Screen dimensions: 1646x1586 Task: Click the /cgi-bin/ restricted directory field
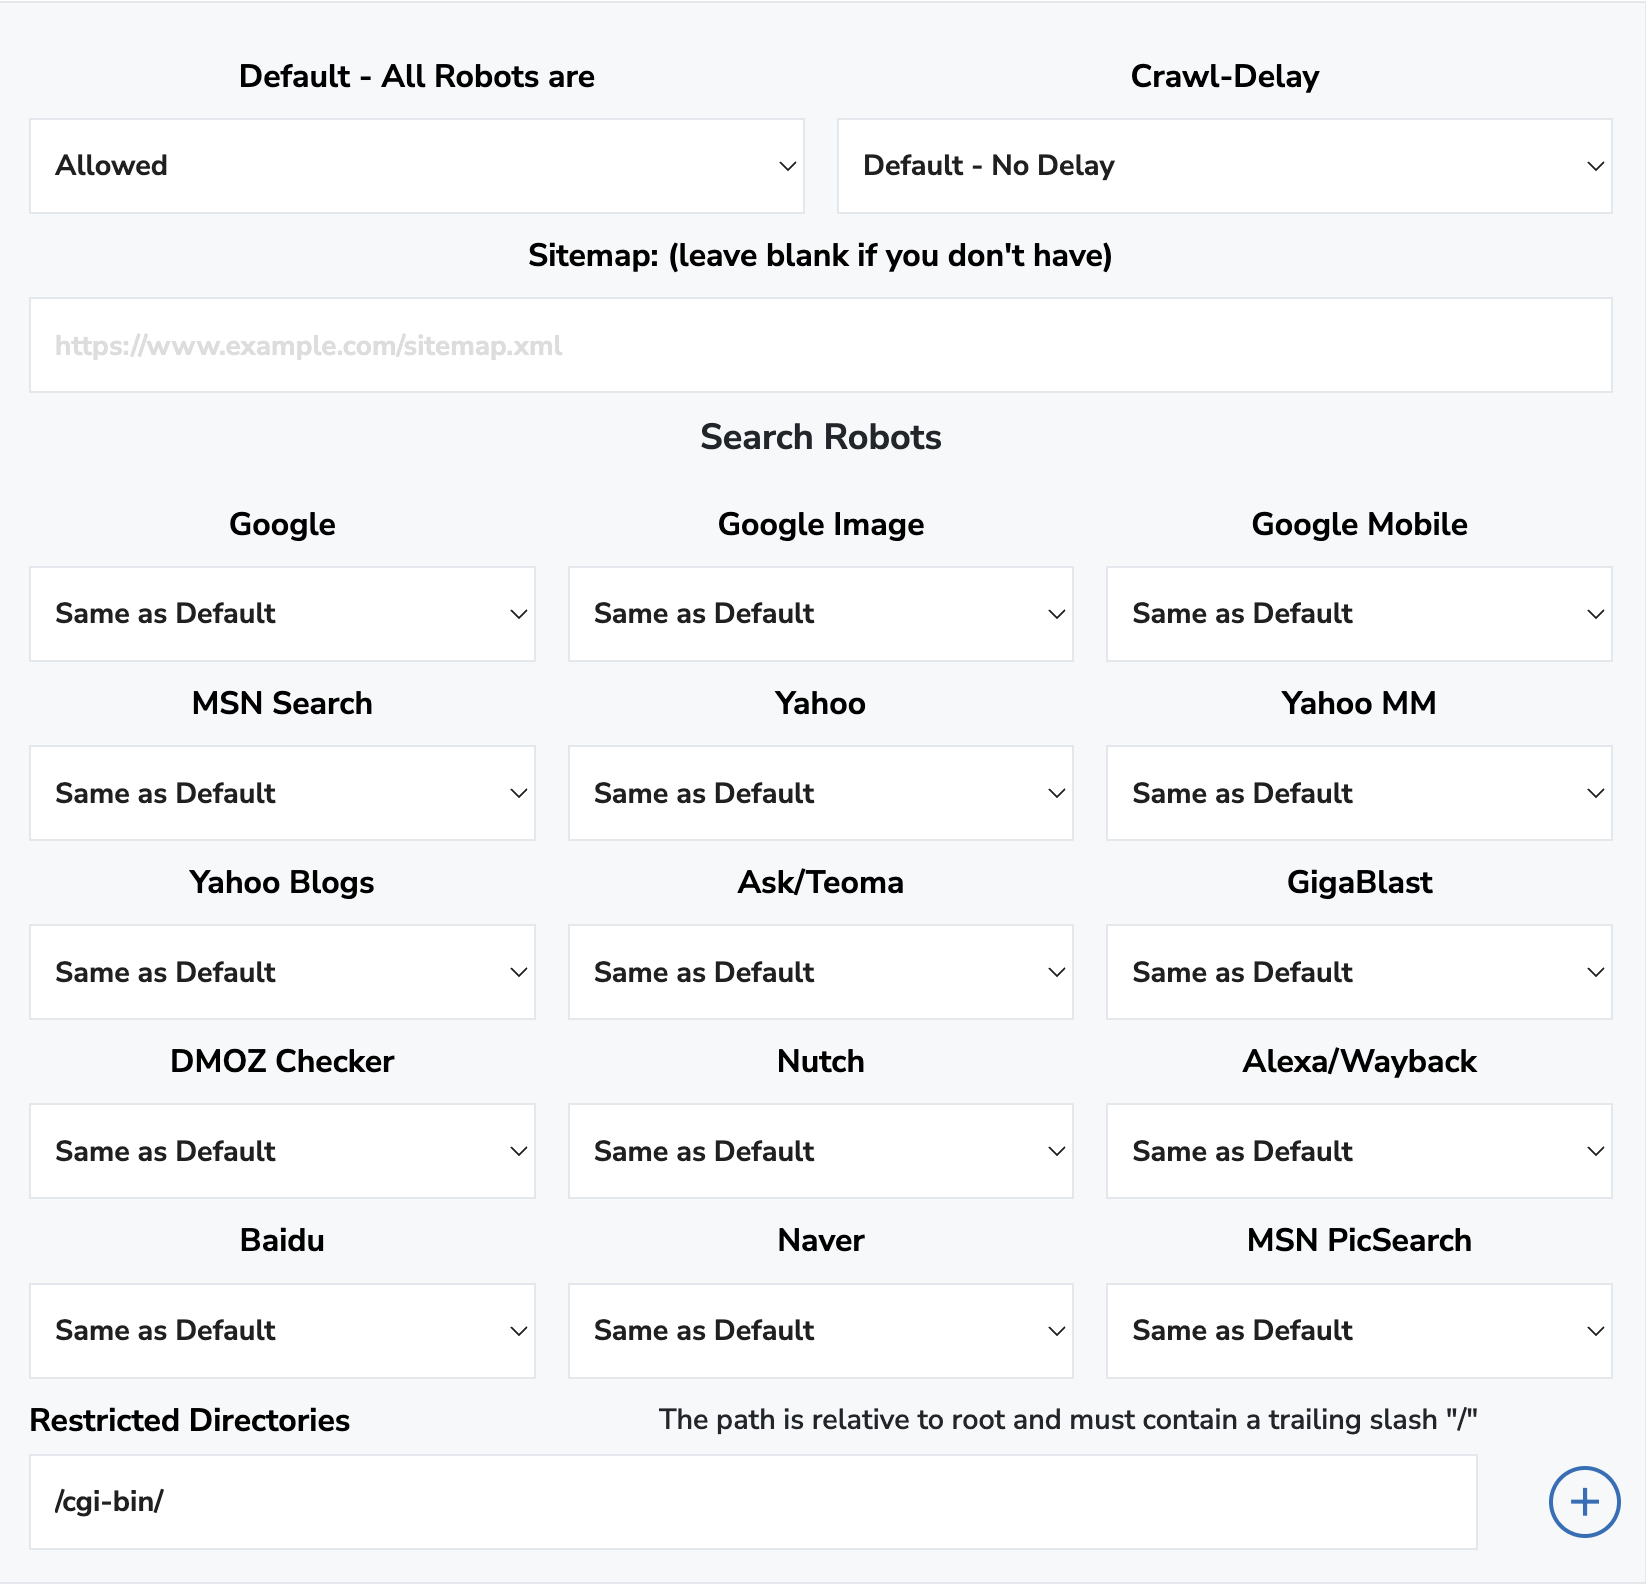click(x=753, y=1502)
